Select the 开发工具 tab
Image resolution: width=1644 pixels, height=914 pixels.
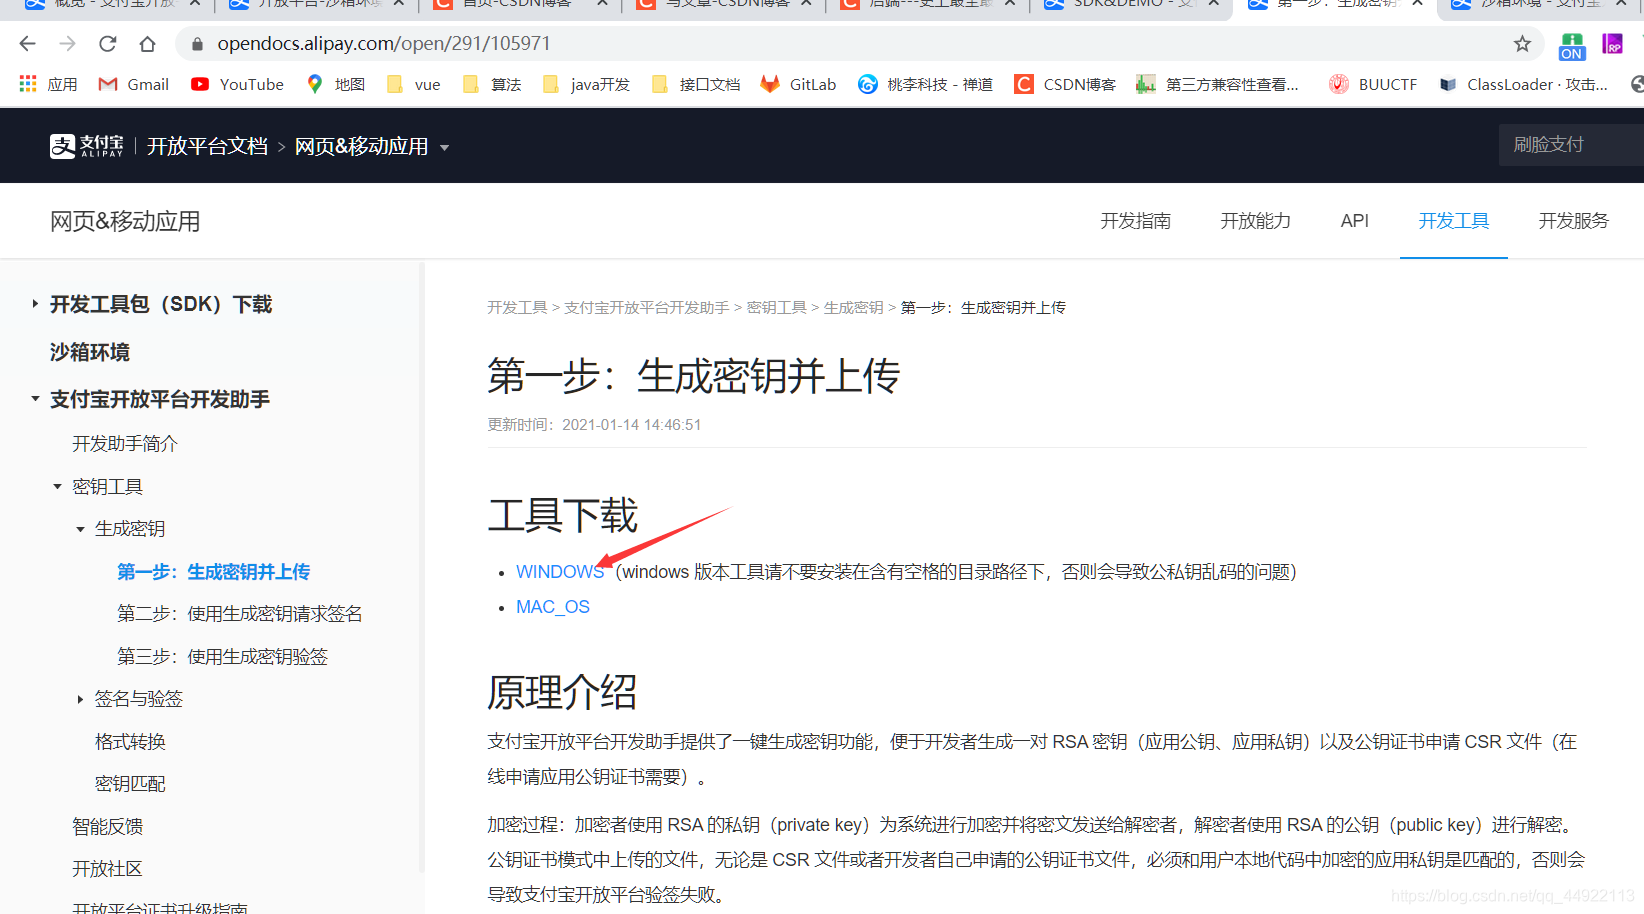tap(1453, 221)
